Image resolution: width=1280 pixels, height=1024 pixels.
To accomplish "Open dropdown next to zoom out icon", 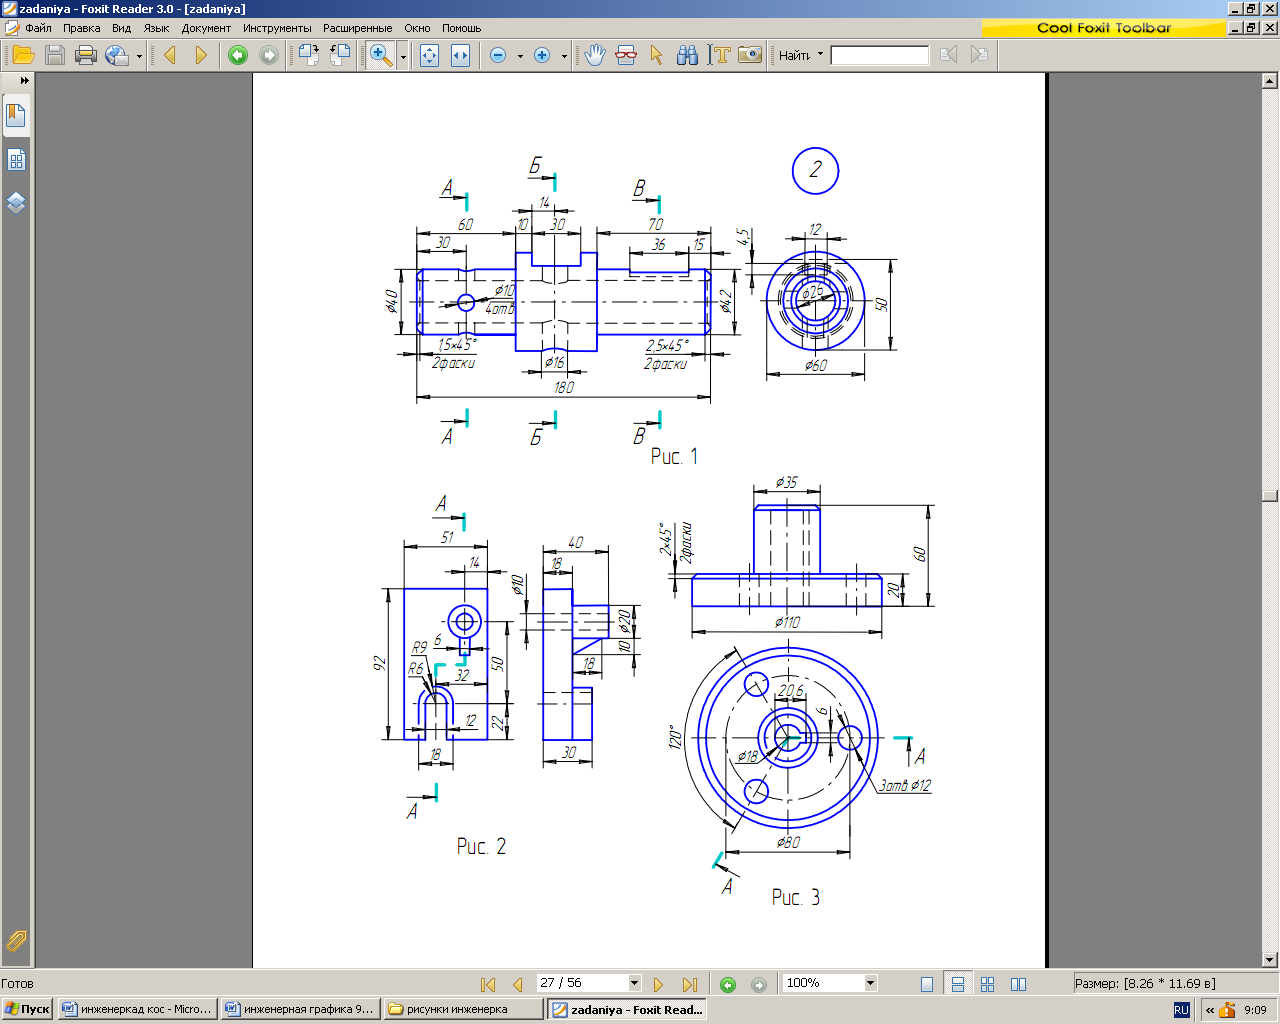I will click(520, 56).
